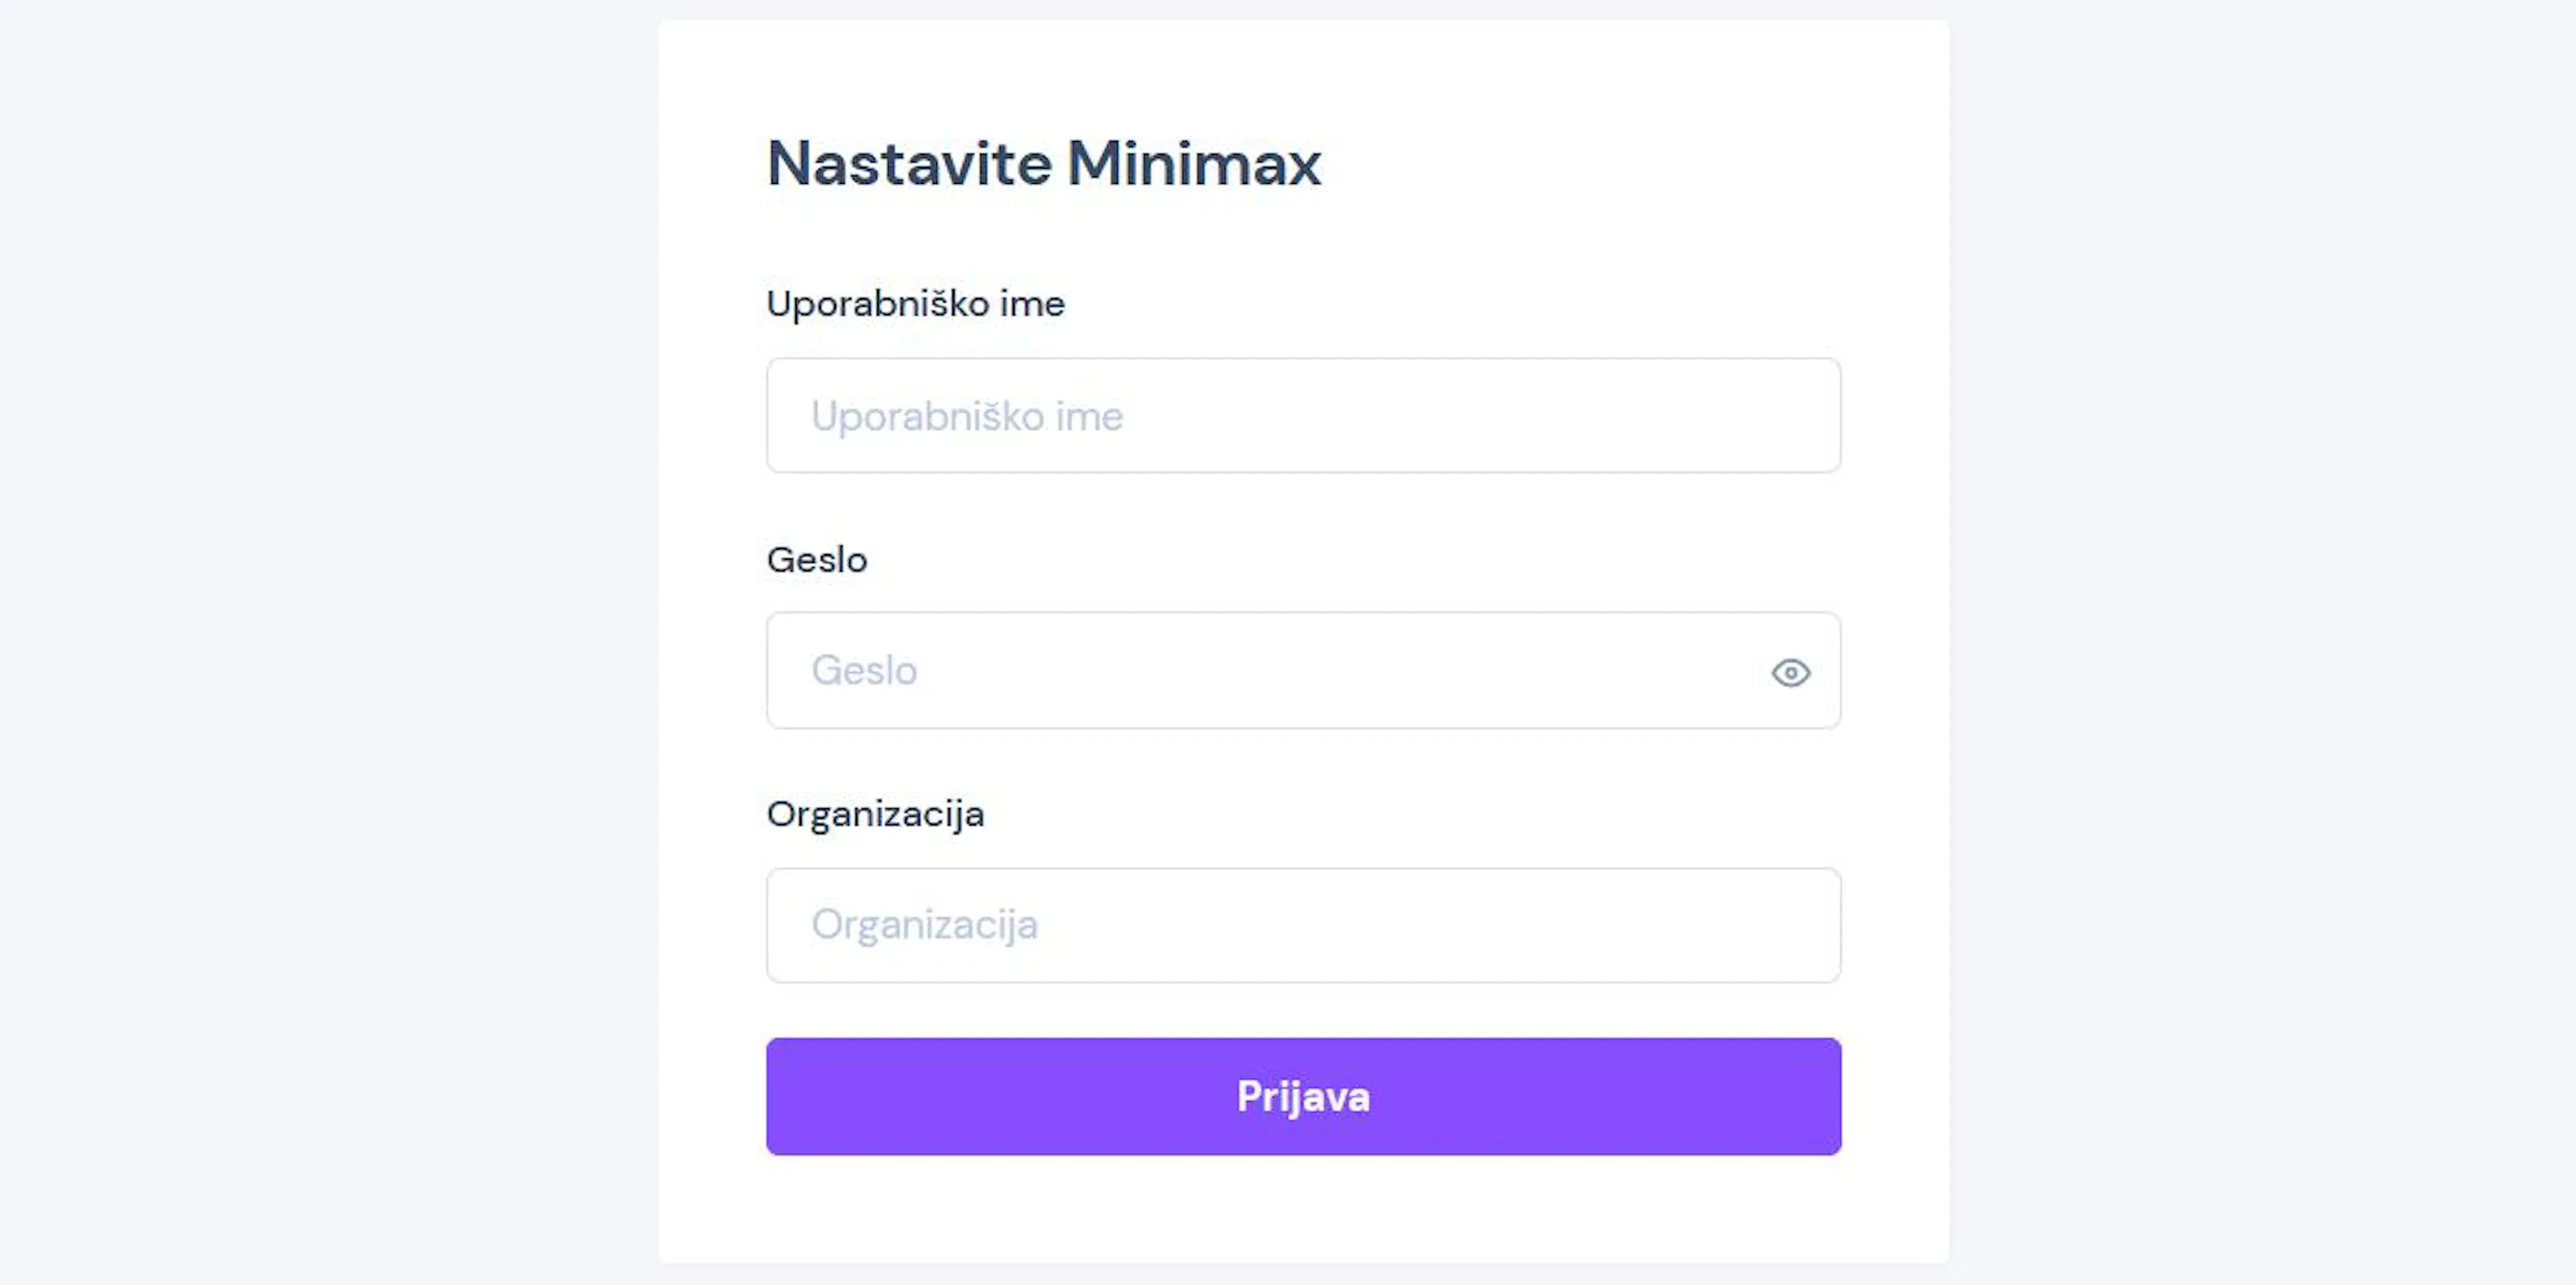Image resolution: width=2576 pixels, height=1285 pixels.
Task: Click the Uporabniško ime label
Action: [915, 303]
